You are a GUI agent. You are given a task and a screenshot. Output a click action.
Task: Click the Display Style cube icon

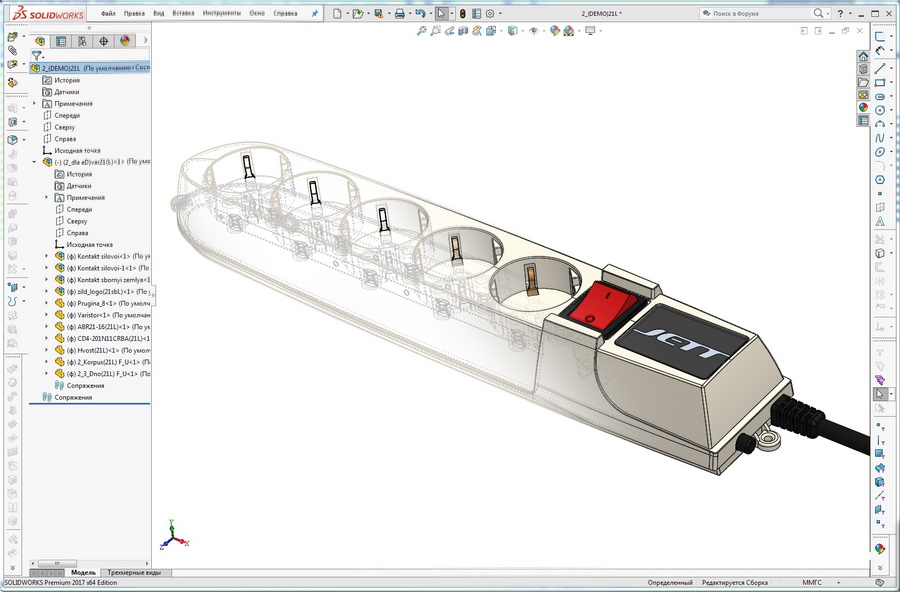[512, 31]
